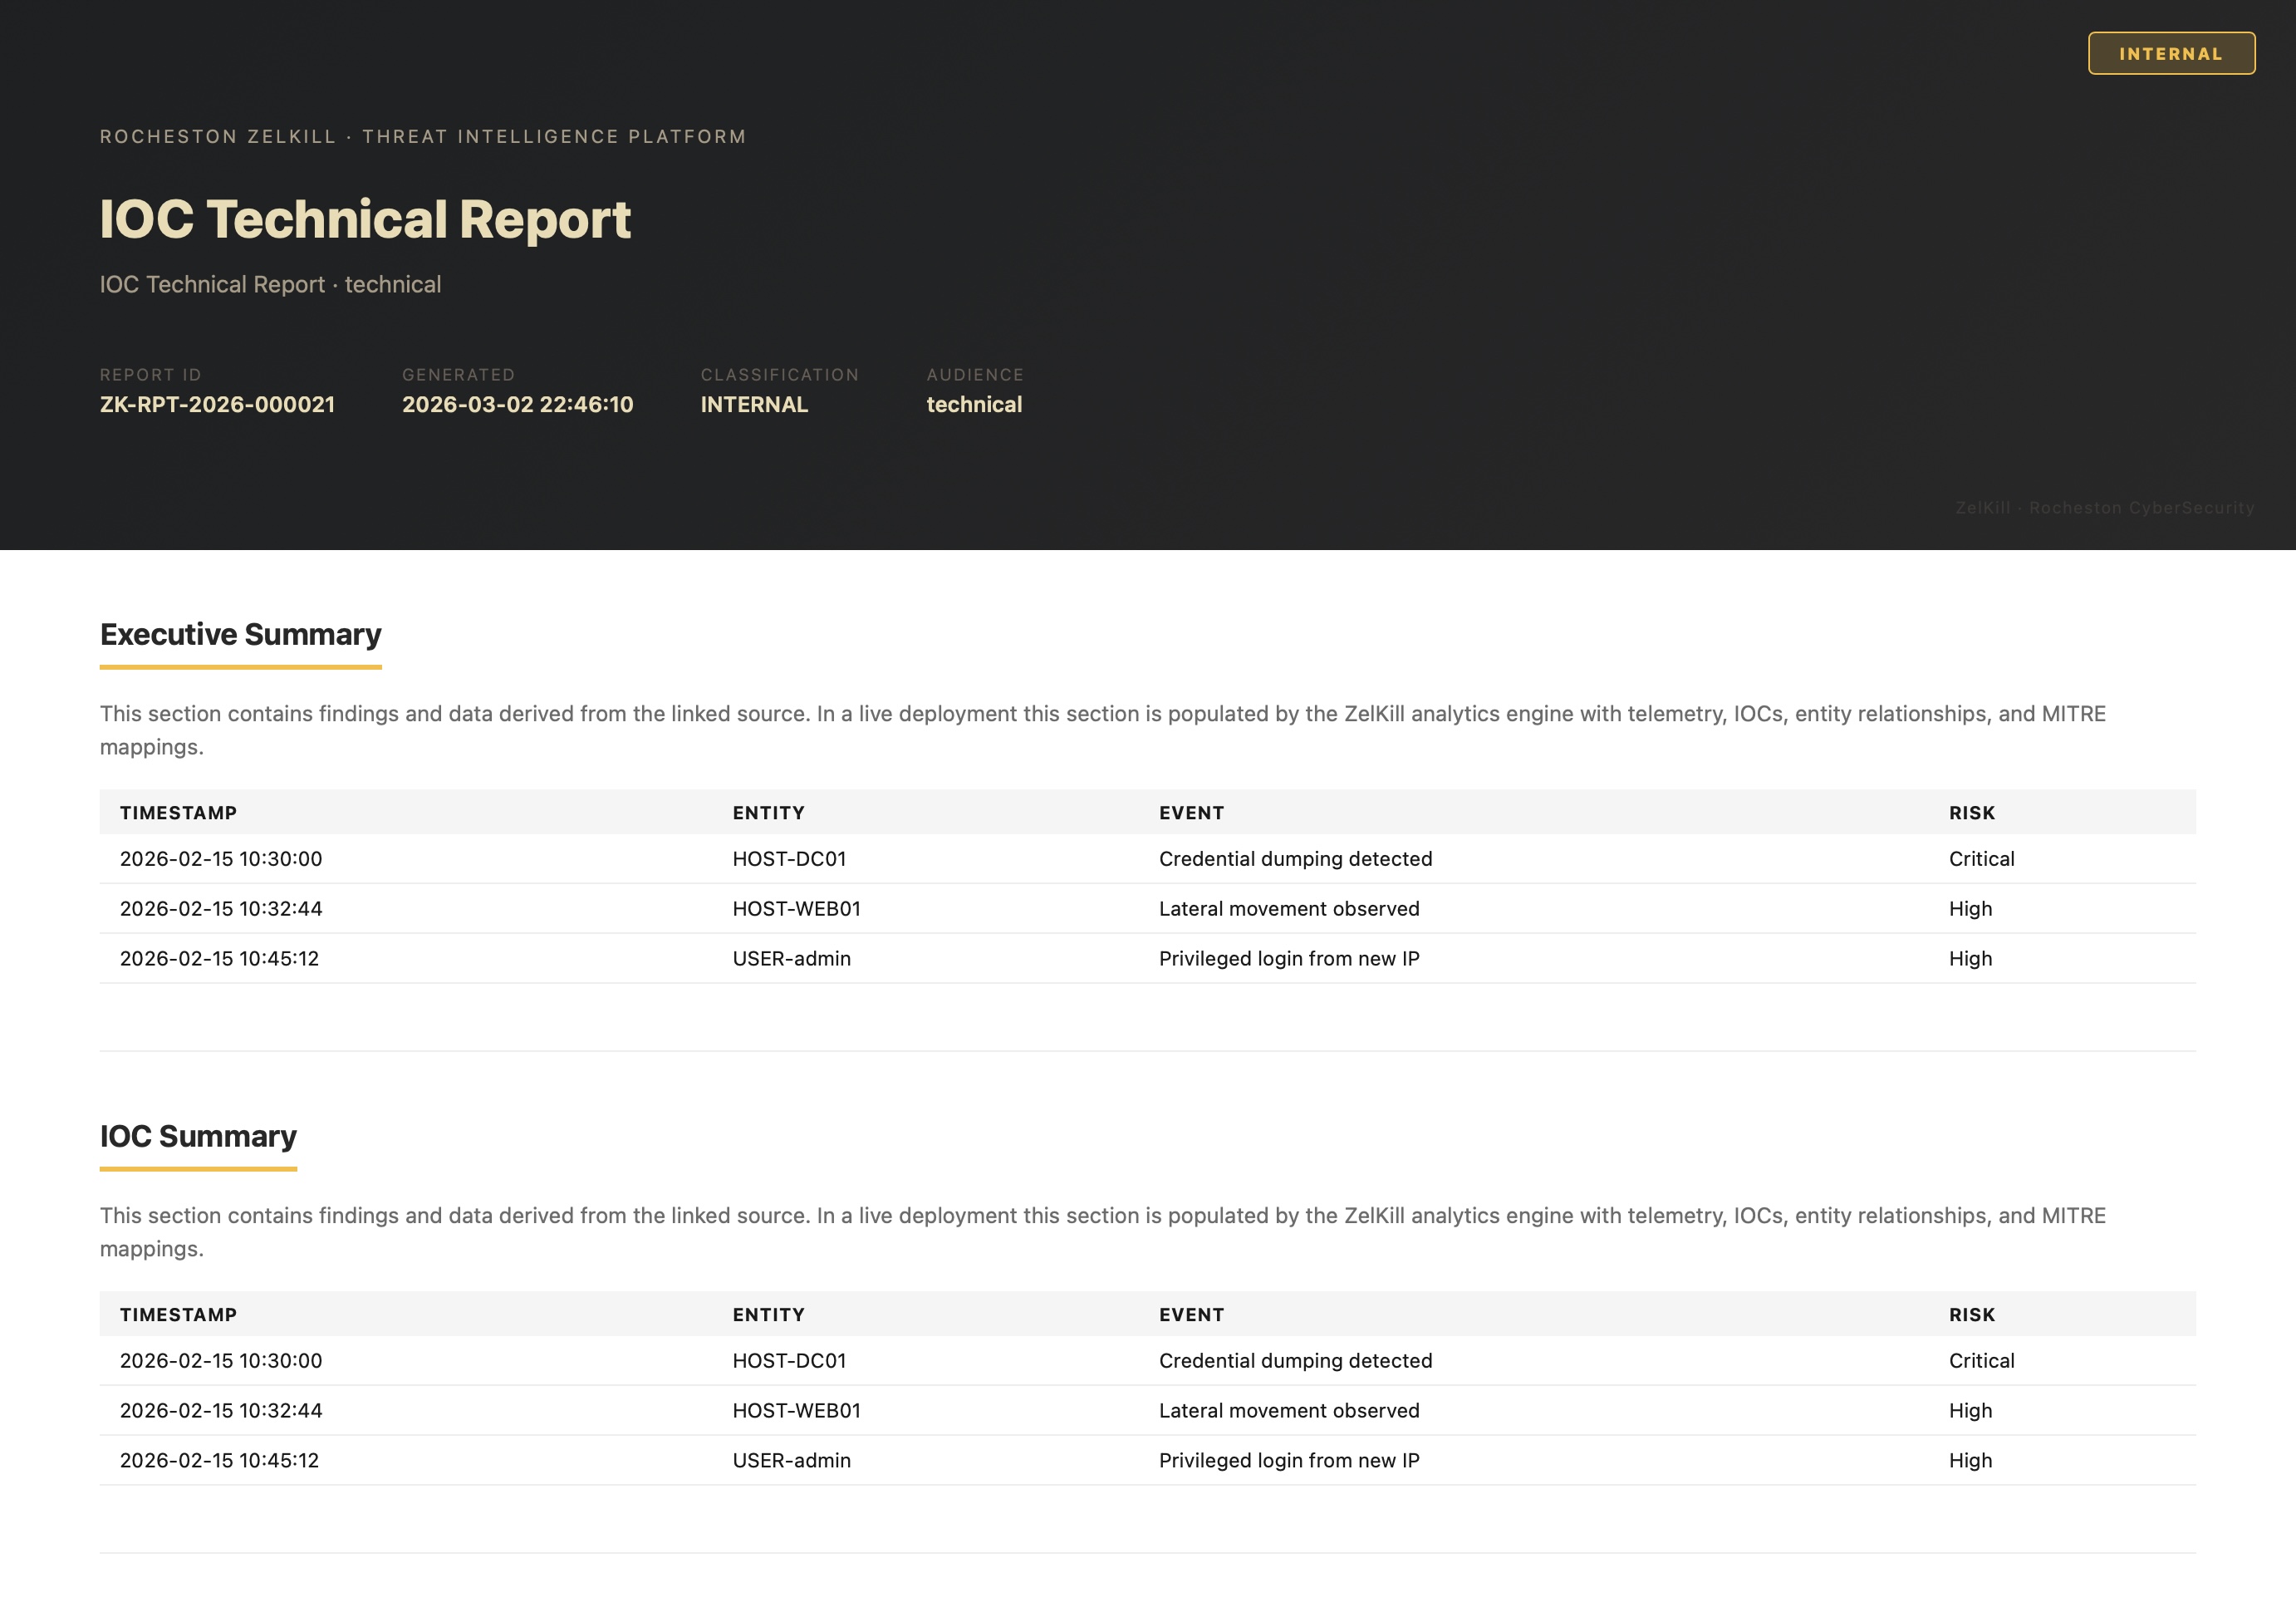This screenshot has width=2296, height=1612.
Task: Click the Executive Summary heading
Action: coord(240,634)
